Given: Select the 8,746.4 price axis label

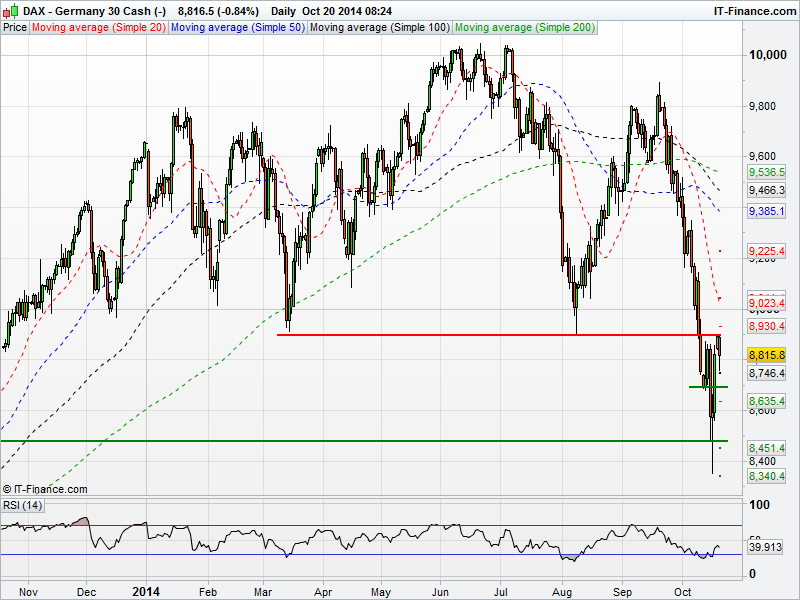Looking at the screenshot, I should tap(766, 373).
